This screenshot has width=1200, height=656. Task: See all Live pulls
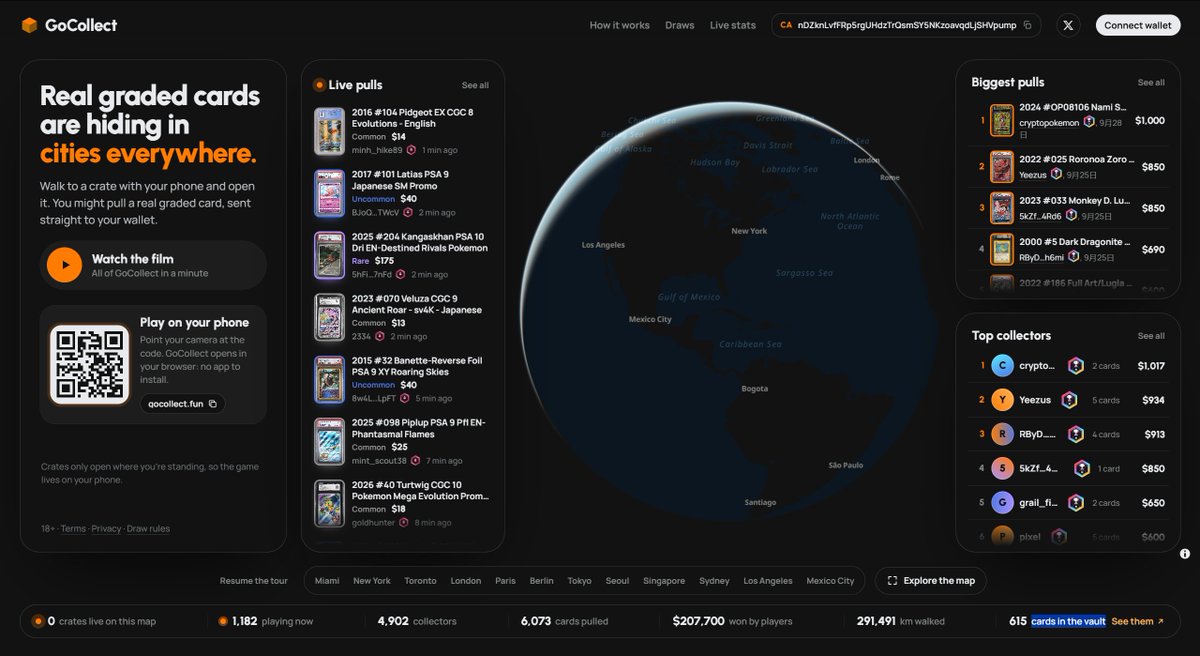click(475, 86)
